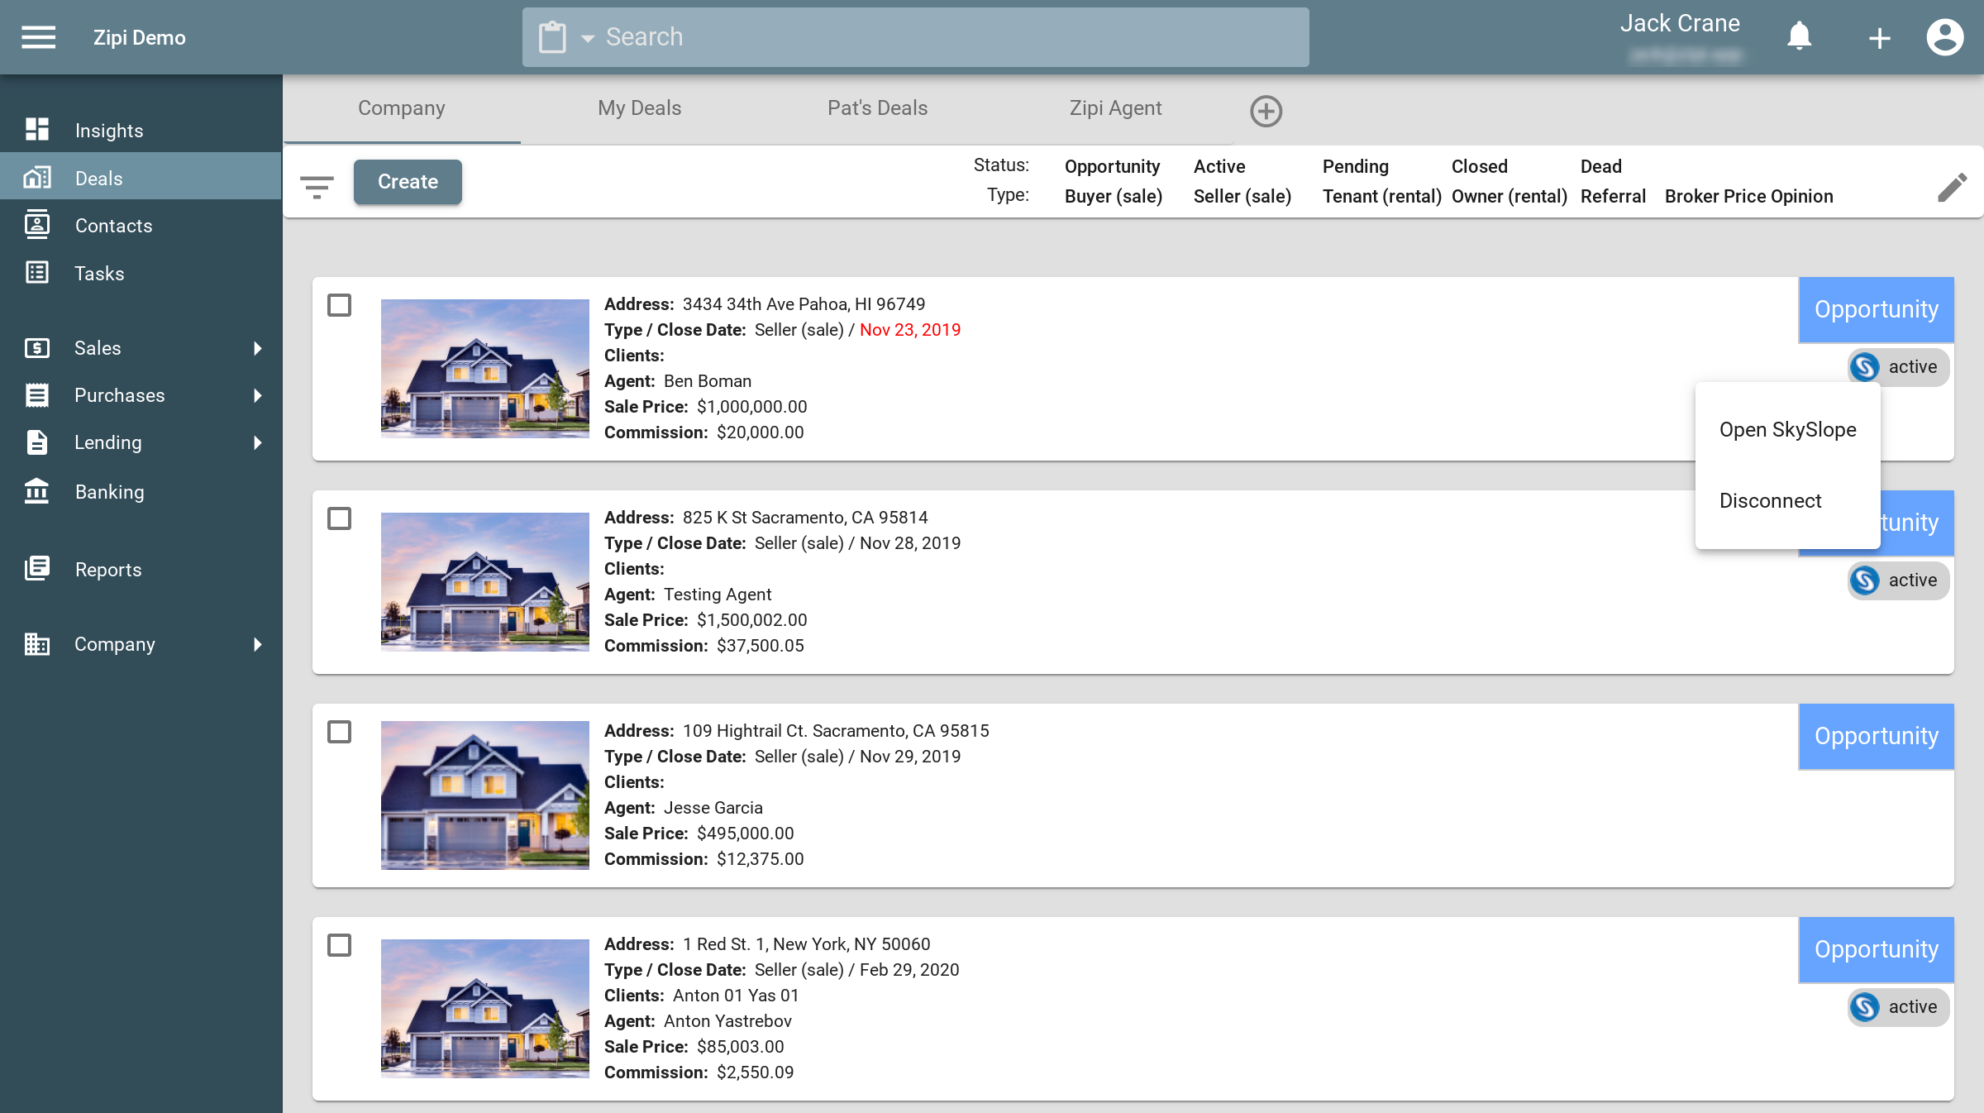Click the Create button
Screen dimensions: 1984x1113
[x=407, y=181]
